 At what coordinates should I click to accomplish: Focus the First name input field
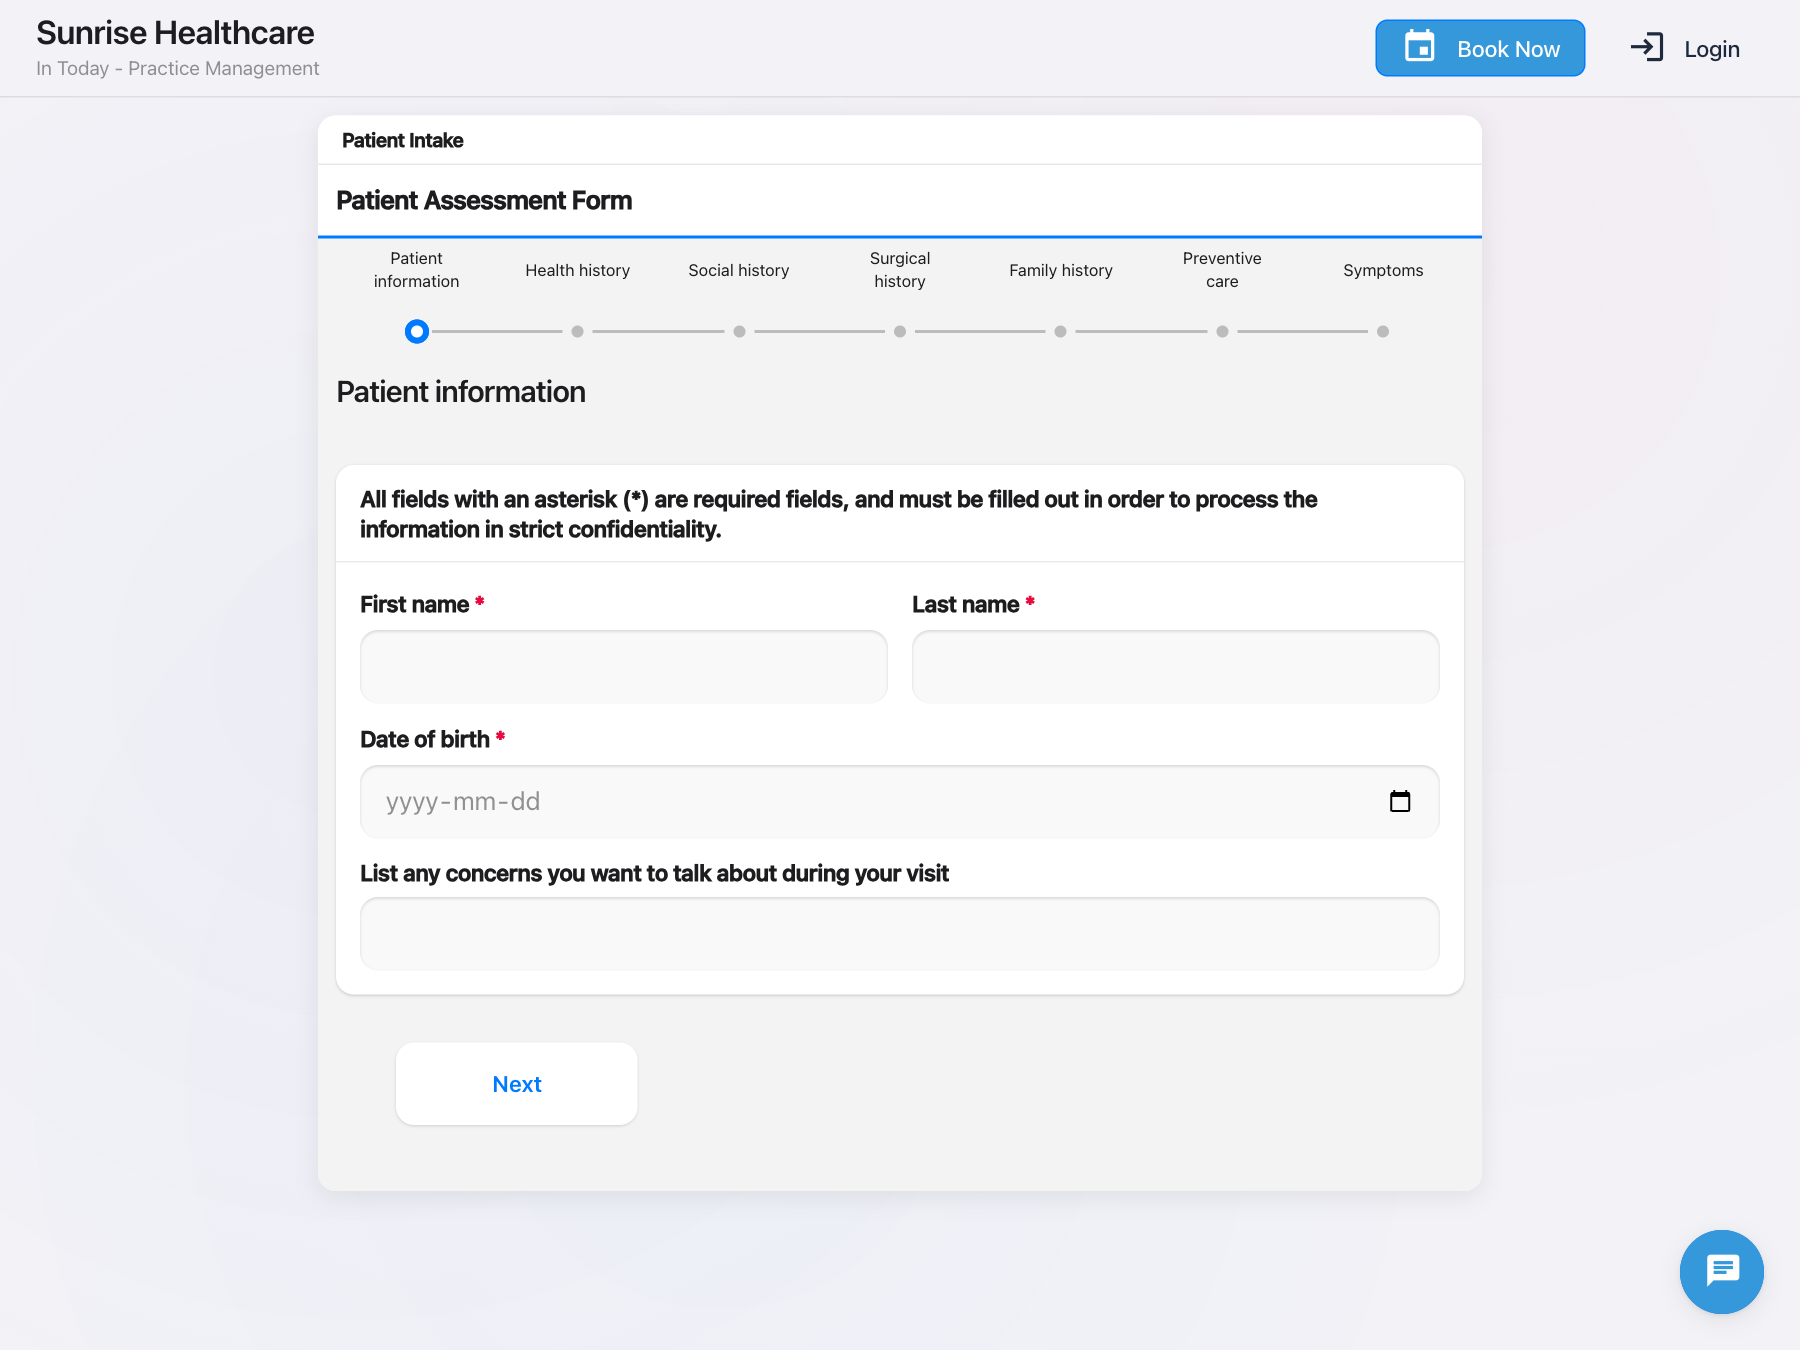(624, 666)
